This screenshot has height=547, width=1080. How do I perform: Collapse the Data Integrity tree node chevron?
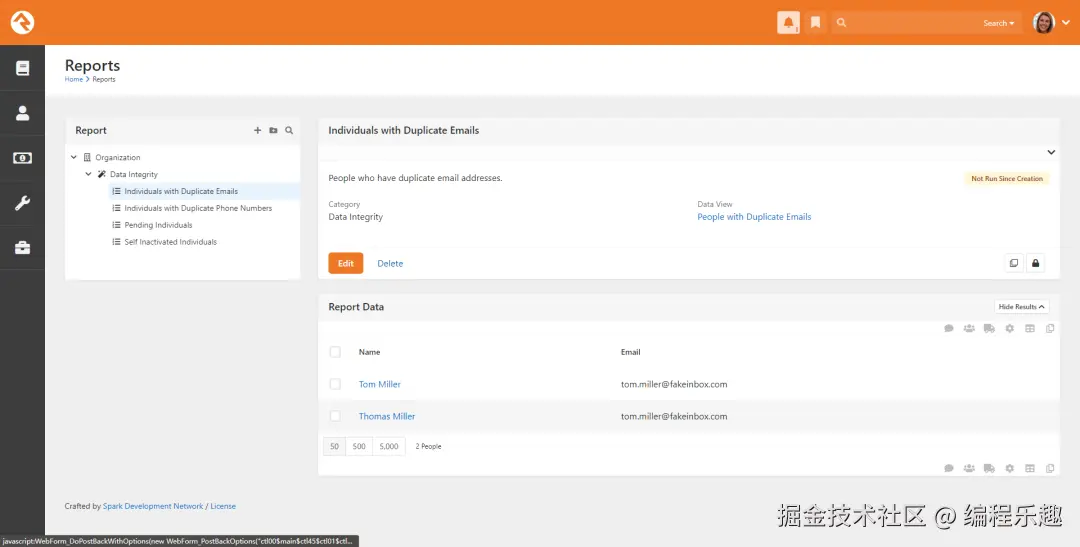click(88, 174)
